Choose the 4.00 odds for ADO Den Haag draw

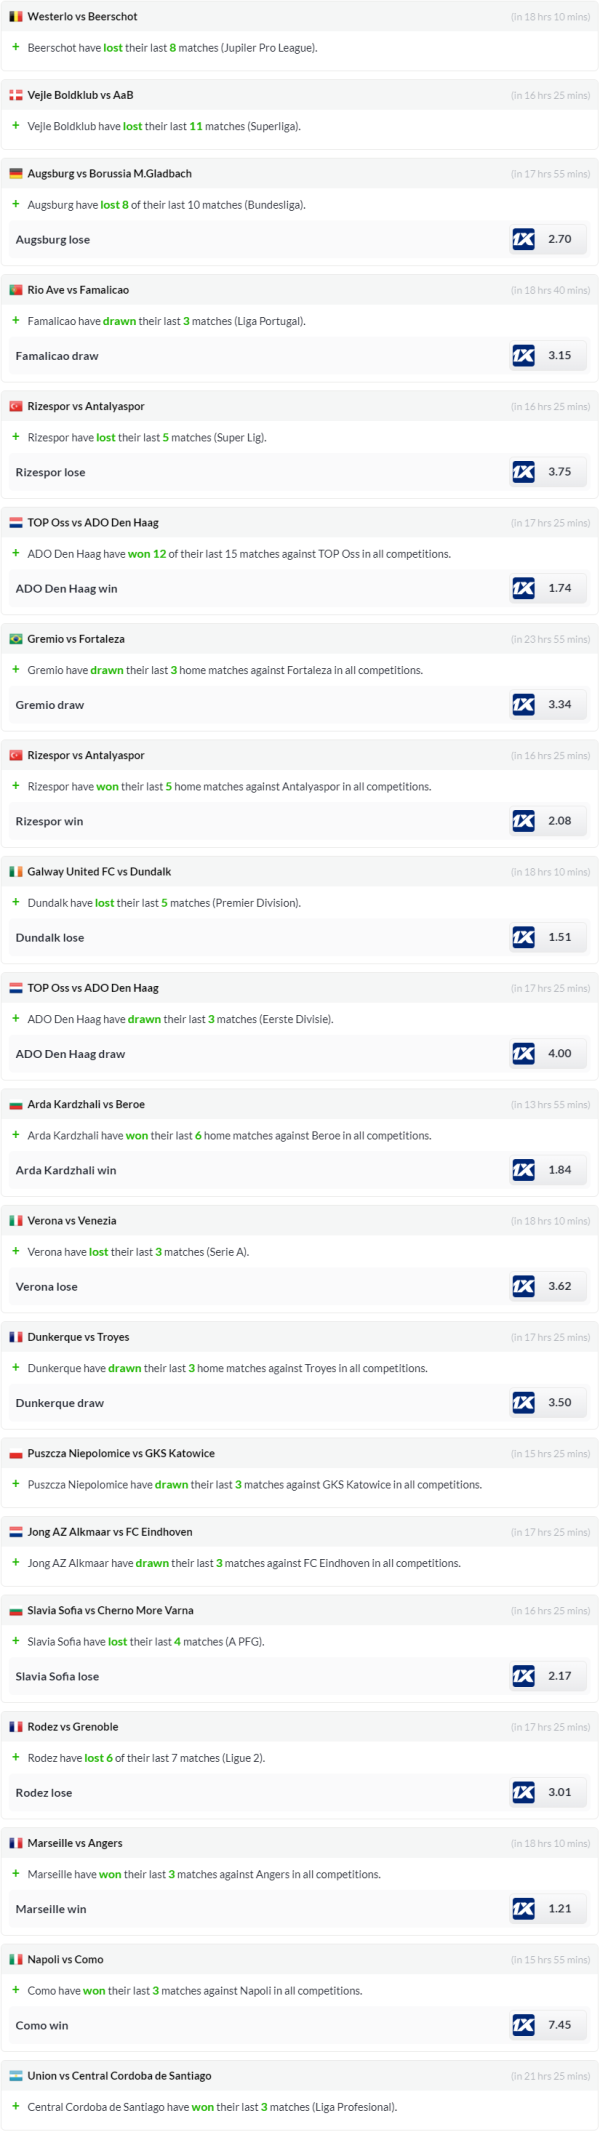point(560,1053)
